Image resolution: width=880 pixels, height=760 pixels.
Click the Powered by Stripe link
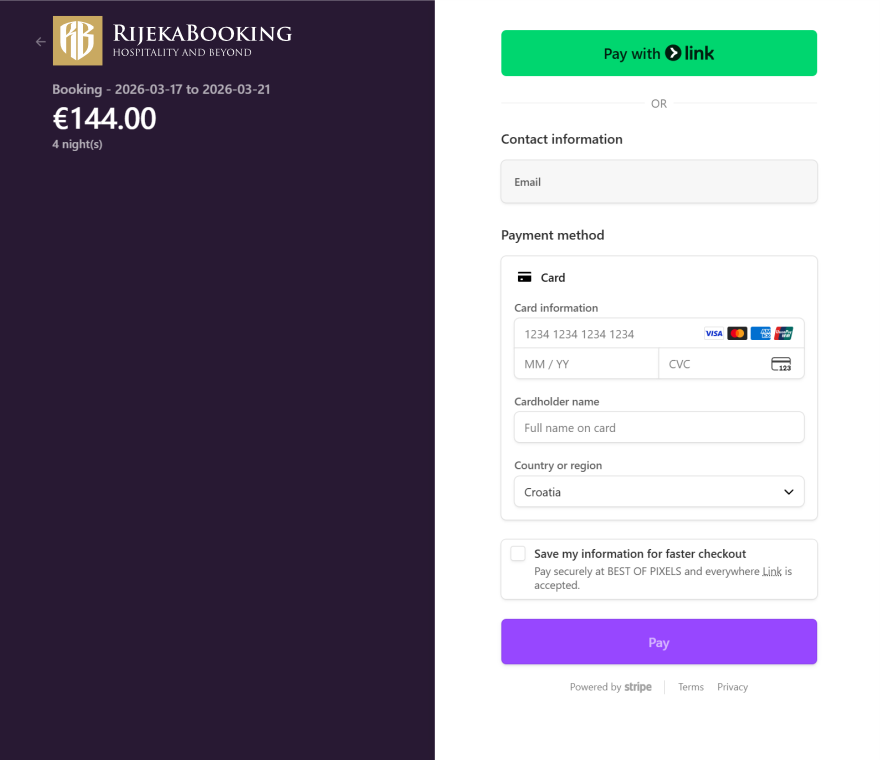[610, 687]
